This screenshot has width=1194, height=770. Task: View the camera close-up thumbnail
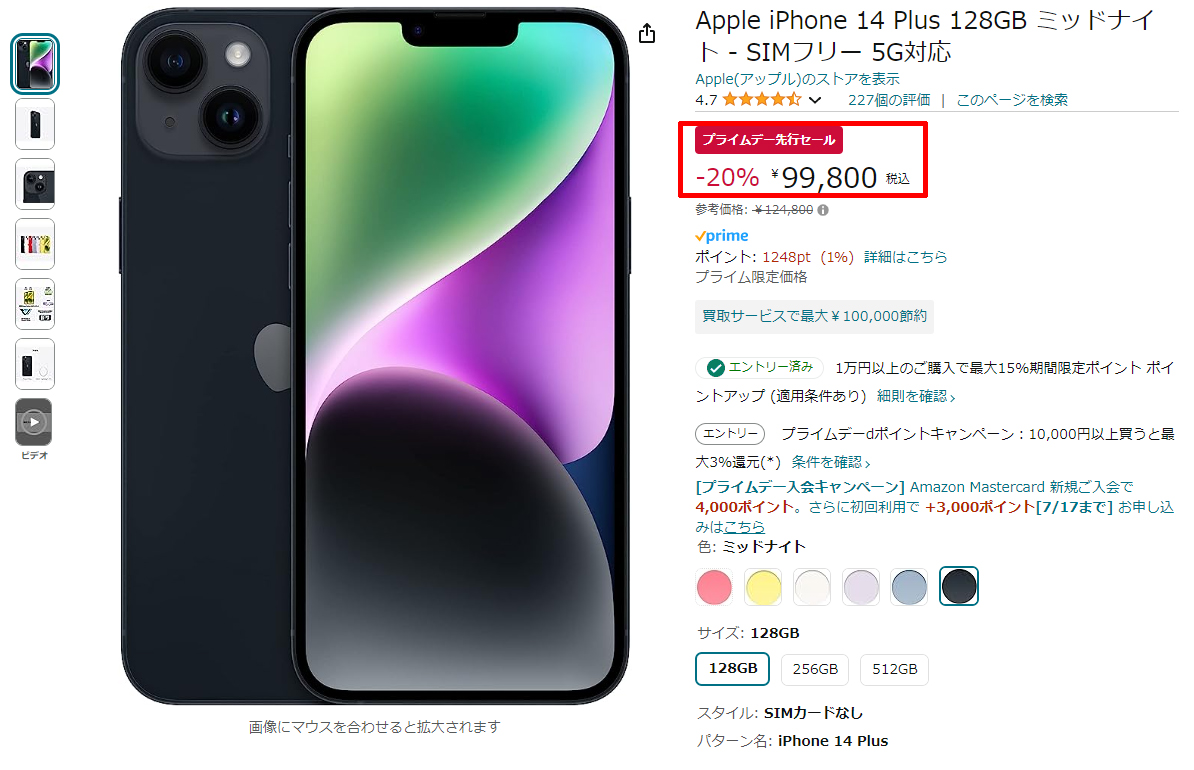pyautogui.click(x=35, y=184)
